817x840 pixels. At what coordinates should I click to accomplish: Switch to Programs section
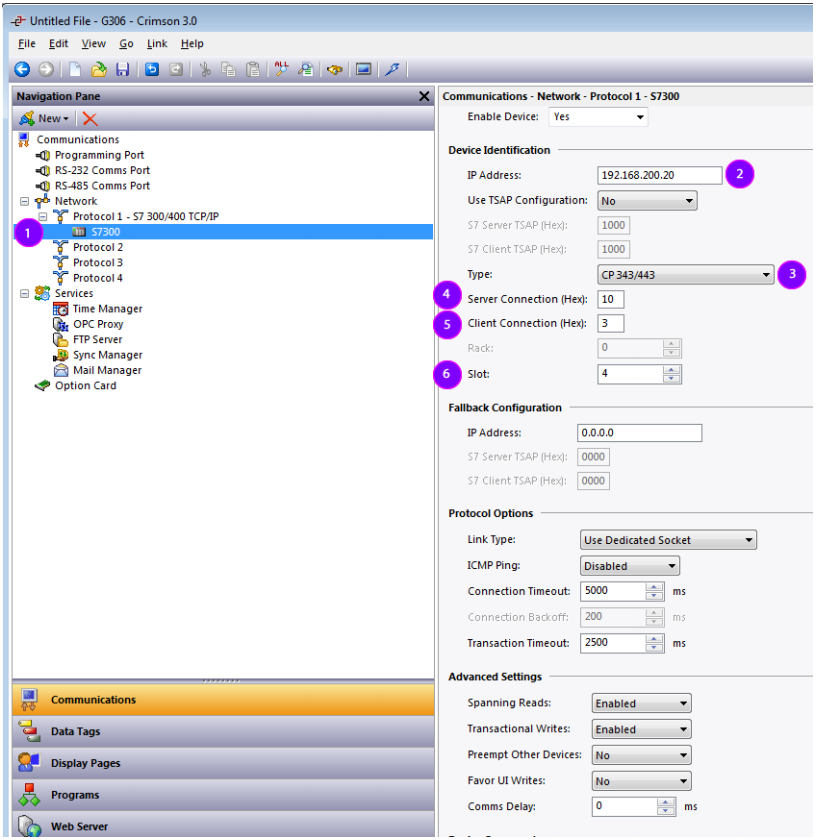(223, 795)
